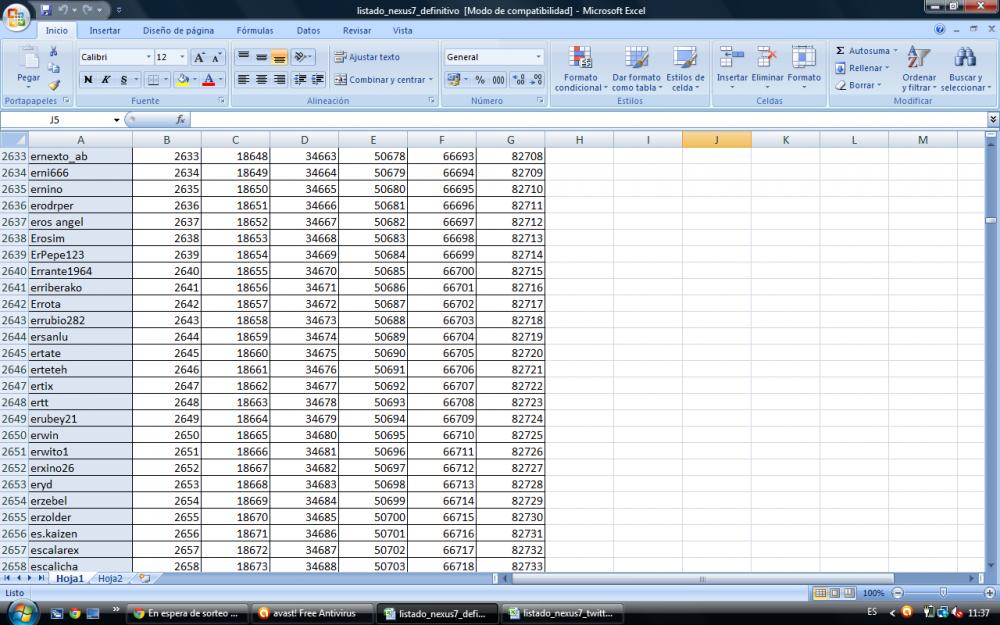
Task: Switch to the Fórmulas ribbon tab
Action: pyautogui.click(x=255, y=31)
